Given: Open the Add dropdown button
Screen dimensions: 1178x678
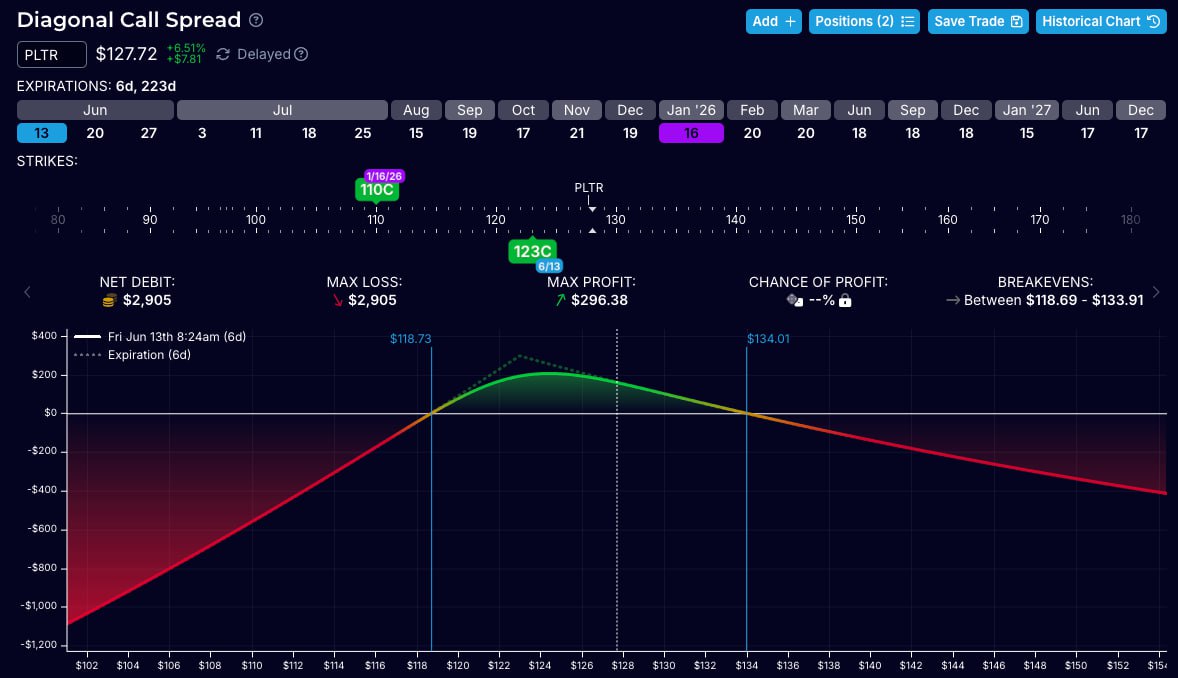Looking at the screenshot, I should tap(773, 21).
